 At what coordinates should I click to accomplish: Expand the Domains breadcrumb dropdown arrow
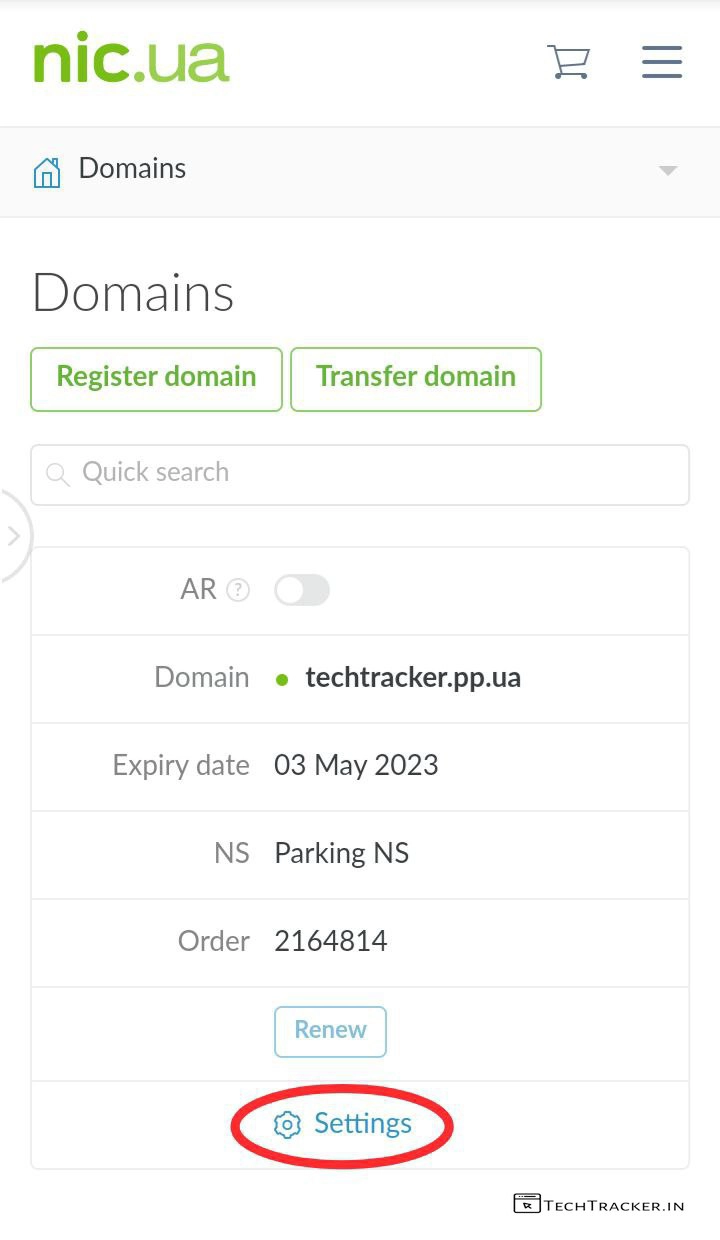click(668, 171)
